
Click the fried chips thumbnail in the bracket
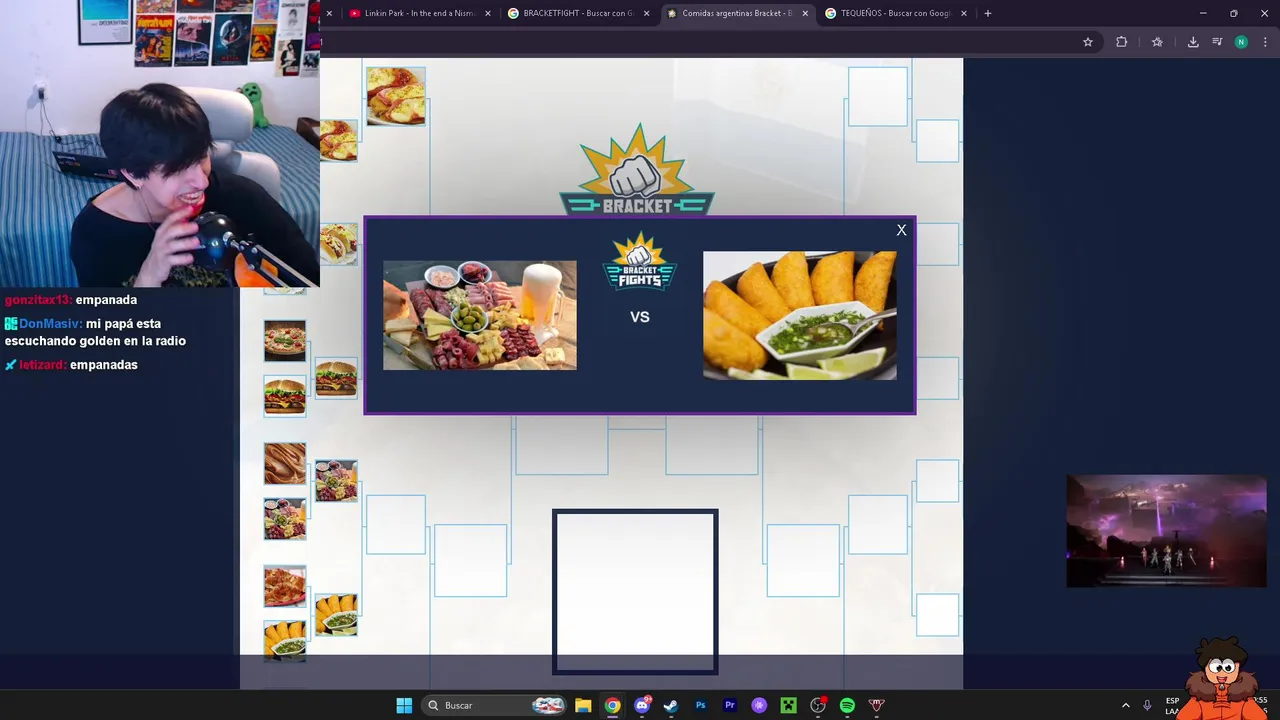[x=285, y=587]
